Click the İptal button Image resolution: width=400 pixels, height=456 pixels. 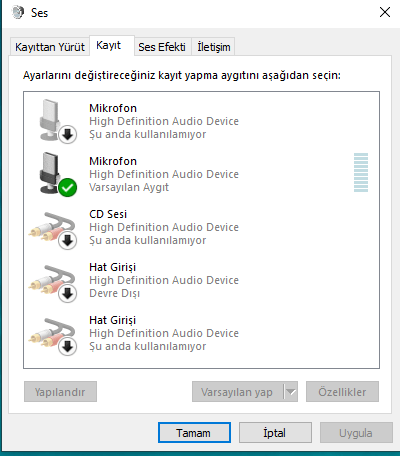pyautogui.click(x=275, y=433)
